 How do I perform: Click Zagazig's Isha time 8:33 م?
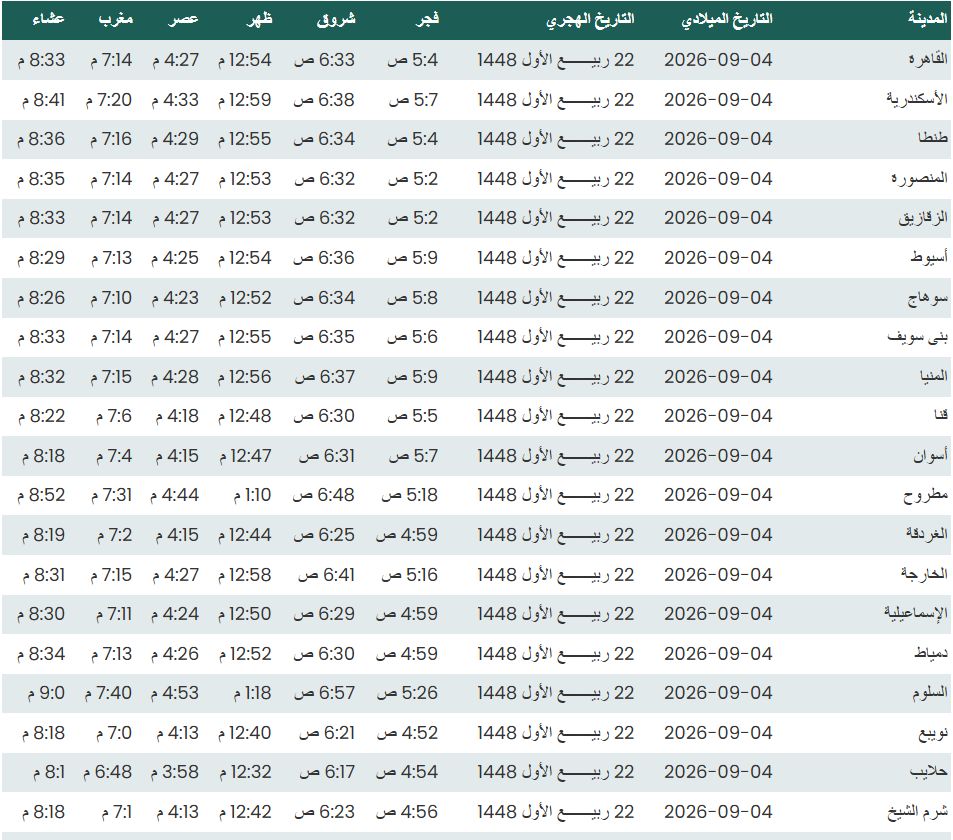tap(41, 218)
